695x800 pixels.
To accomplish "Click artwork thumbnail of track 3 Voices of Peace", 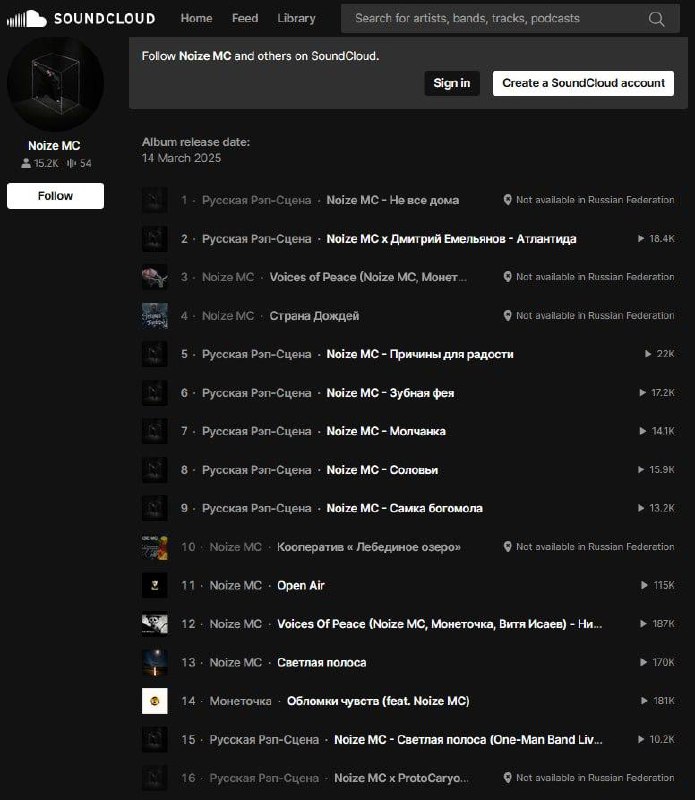I will click(x=155, y=277).
